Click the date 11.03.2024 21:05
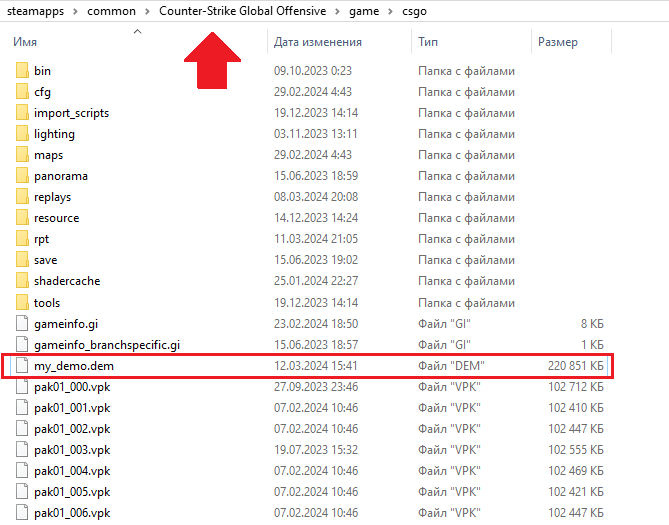The image size is (669, 525). [316, 239]
